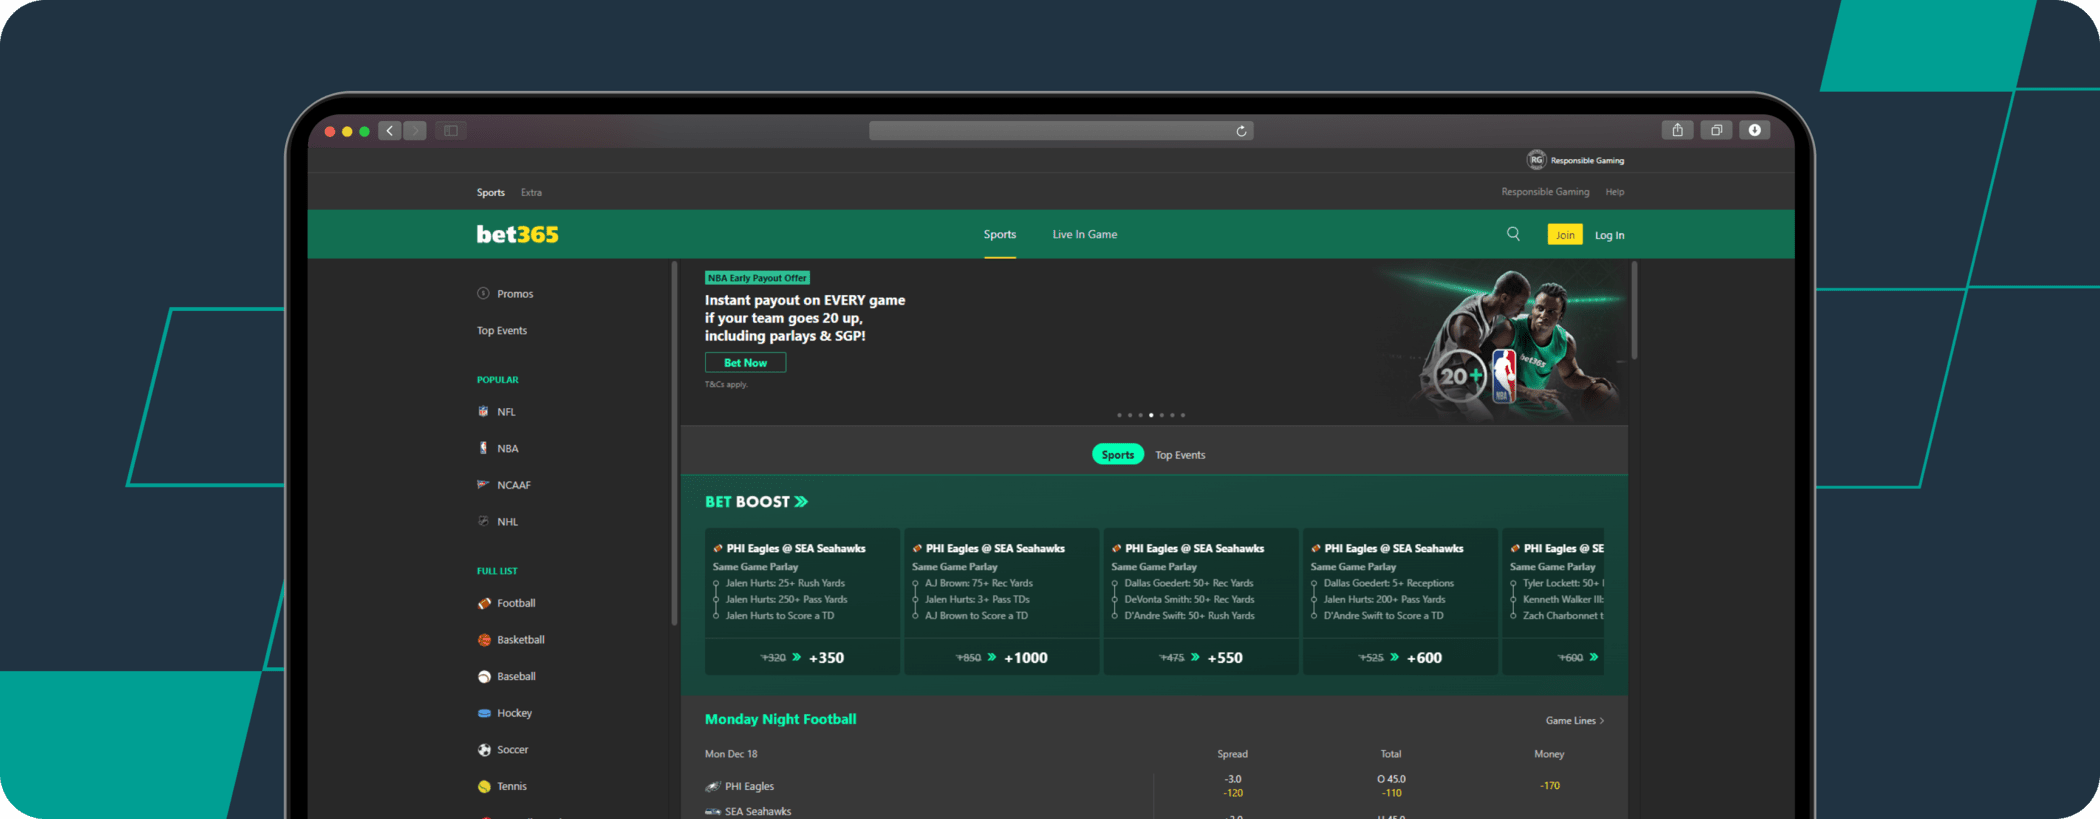This screenshot has height=819, width=2100.
Task: Click the Soccer ball icon
Action: (484, 750)
